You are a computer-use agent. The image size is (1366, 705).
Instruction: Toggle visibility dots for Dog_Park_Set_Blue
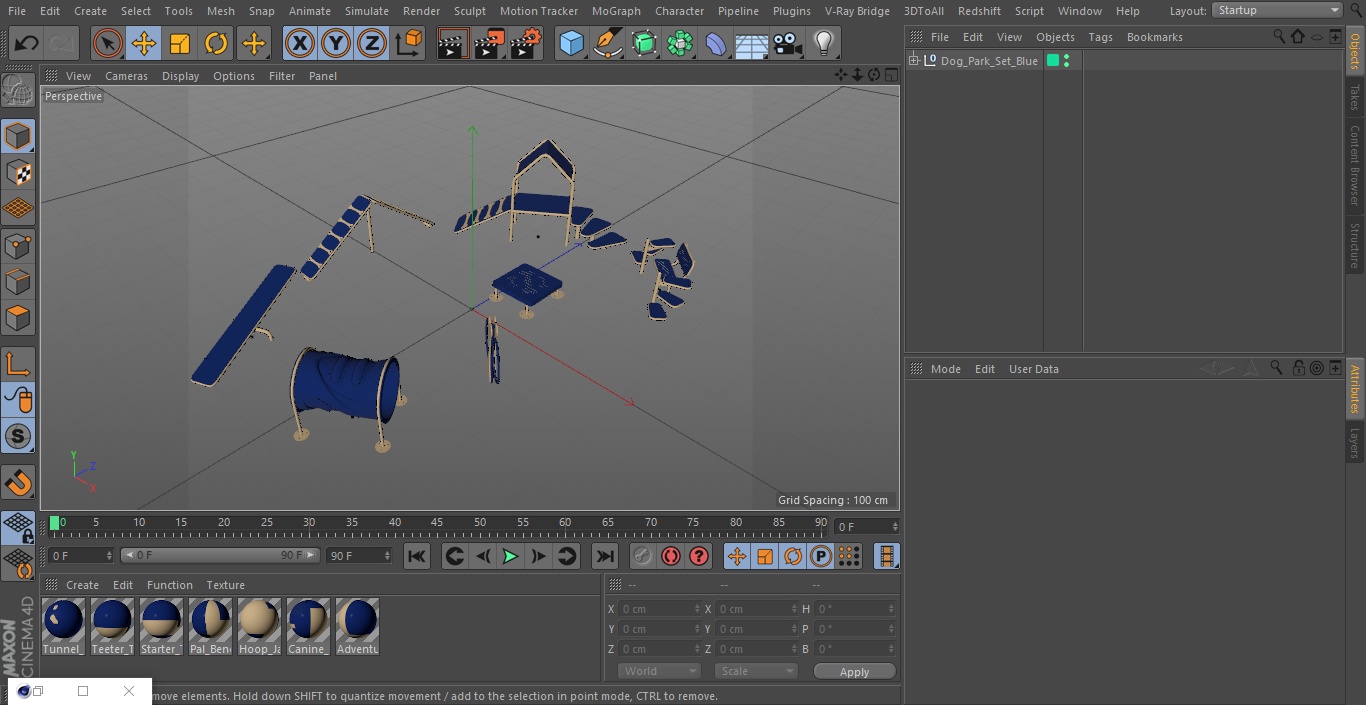point(1067,61)
